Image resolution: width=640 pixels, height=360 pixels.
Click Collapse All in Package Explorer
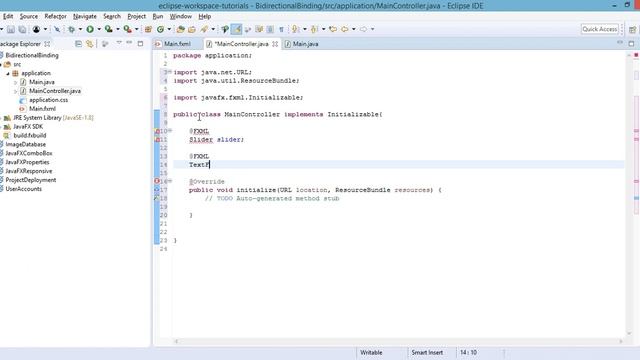click(x=78, y=44)
